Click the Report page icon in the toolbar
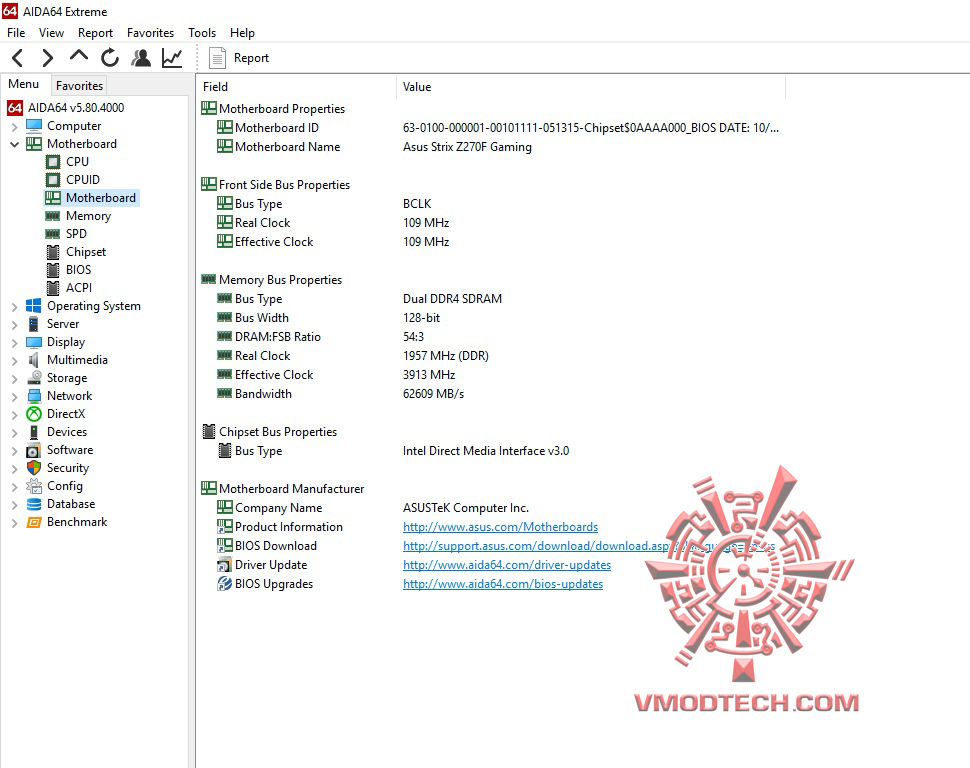Image resolution: width=970 pixels, height=768 pixels. point(217,58)
